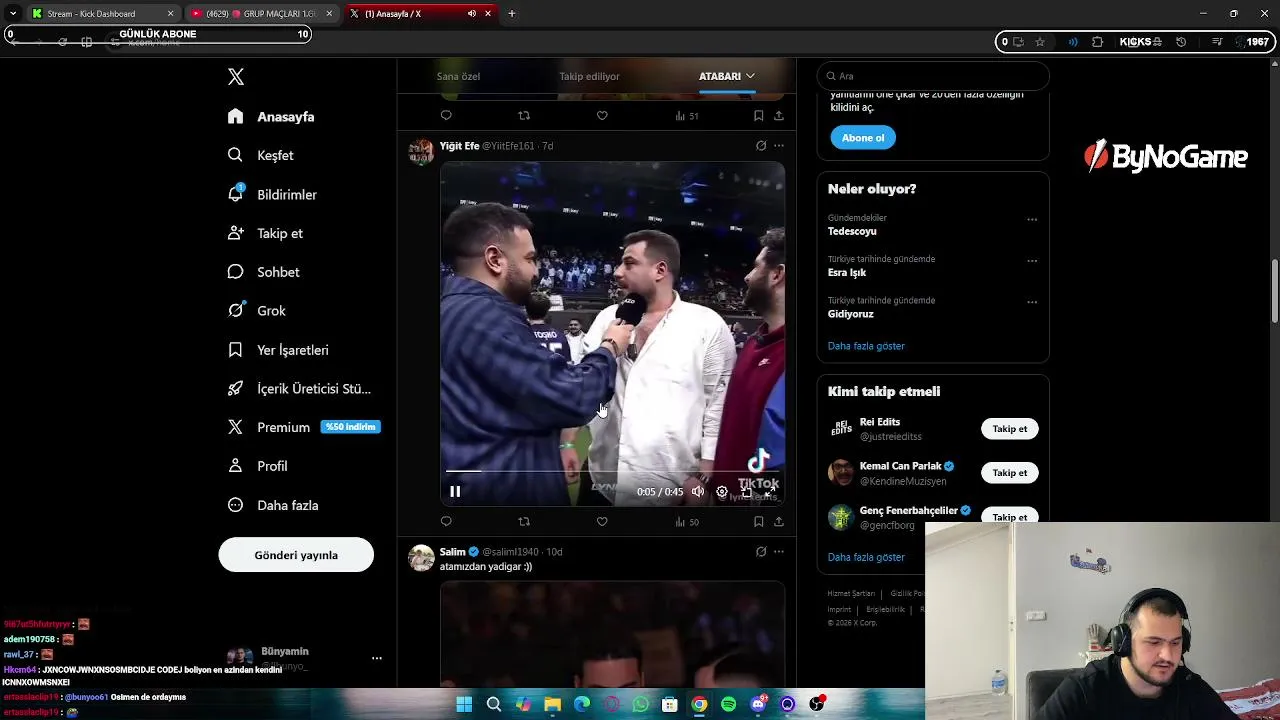Switch to Sana özel tab
The image size is (1280, 720).
coord(458,76)
